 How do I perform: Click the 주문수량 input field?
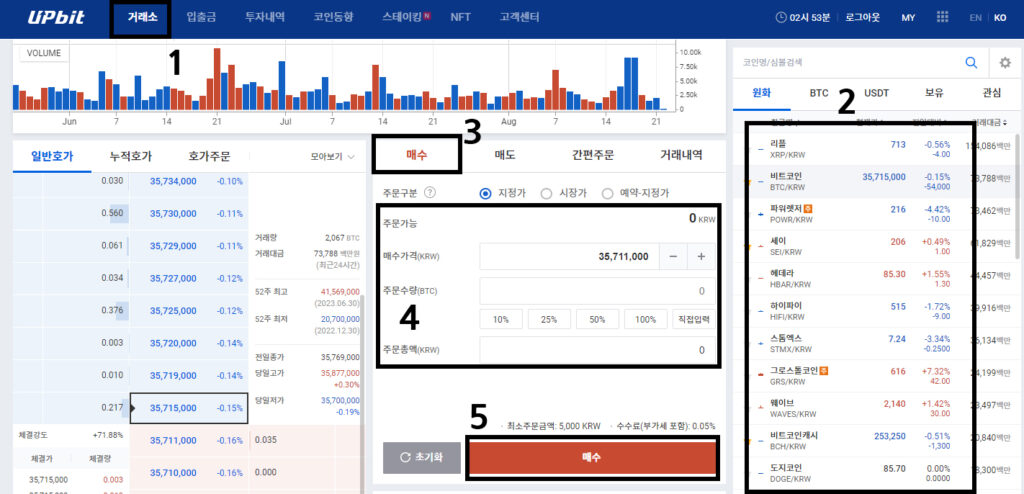pos(598,291)
